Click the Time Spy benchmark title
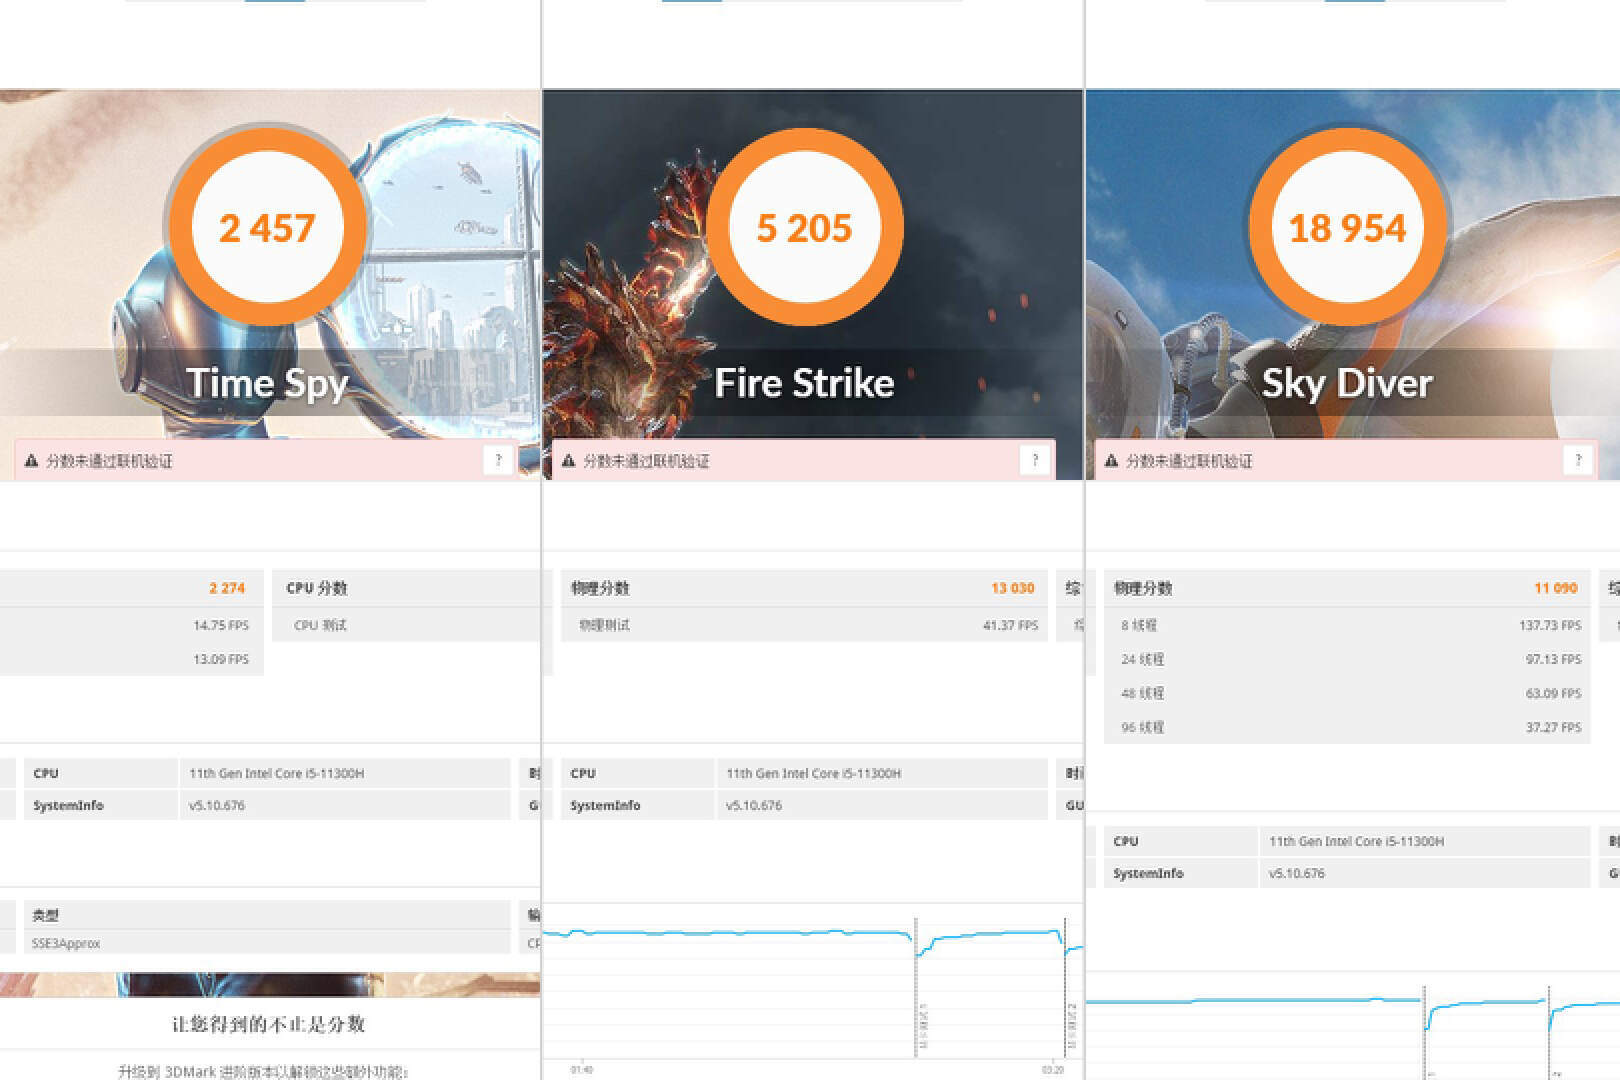 [267, 383]
